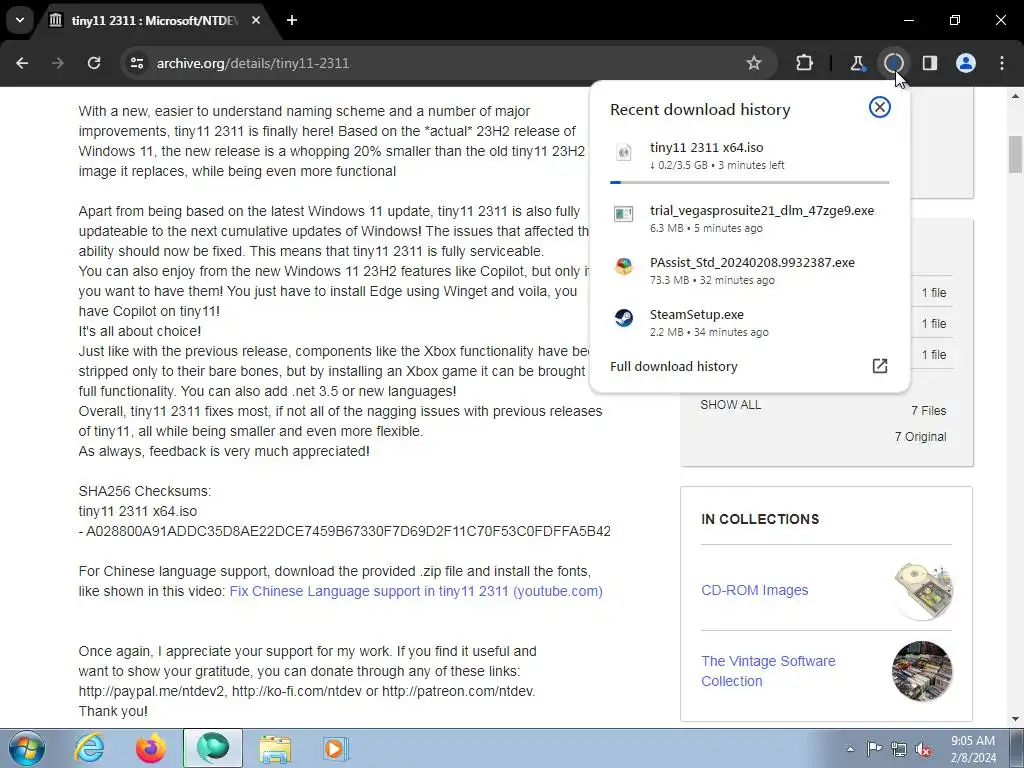Screen dimensions: 1024x768
Task: Reload the archive.org page
Action: point(94,63)
